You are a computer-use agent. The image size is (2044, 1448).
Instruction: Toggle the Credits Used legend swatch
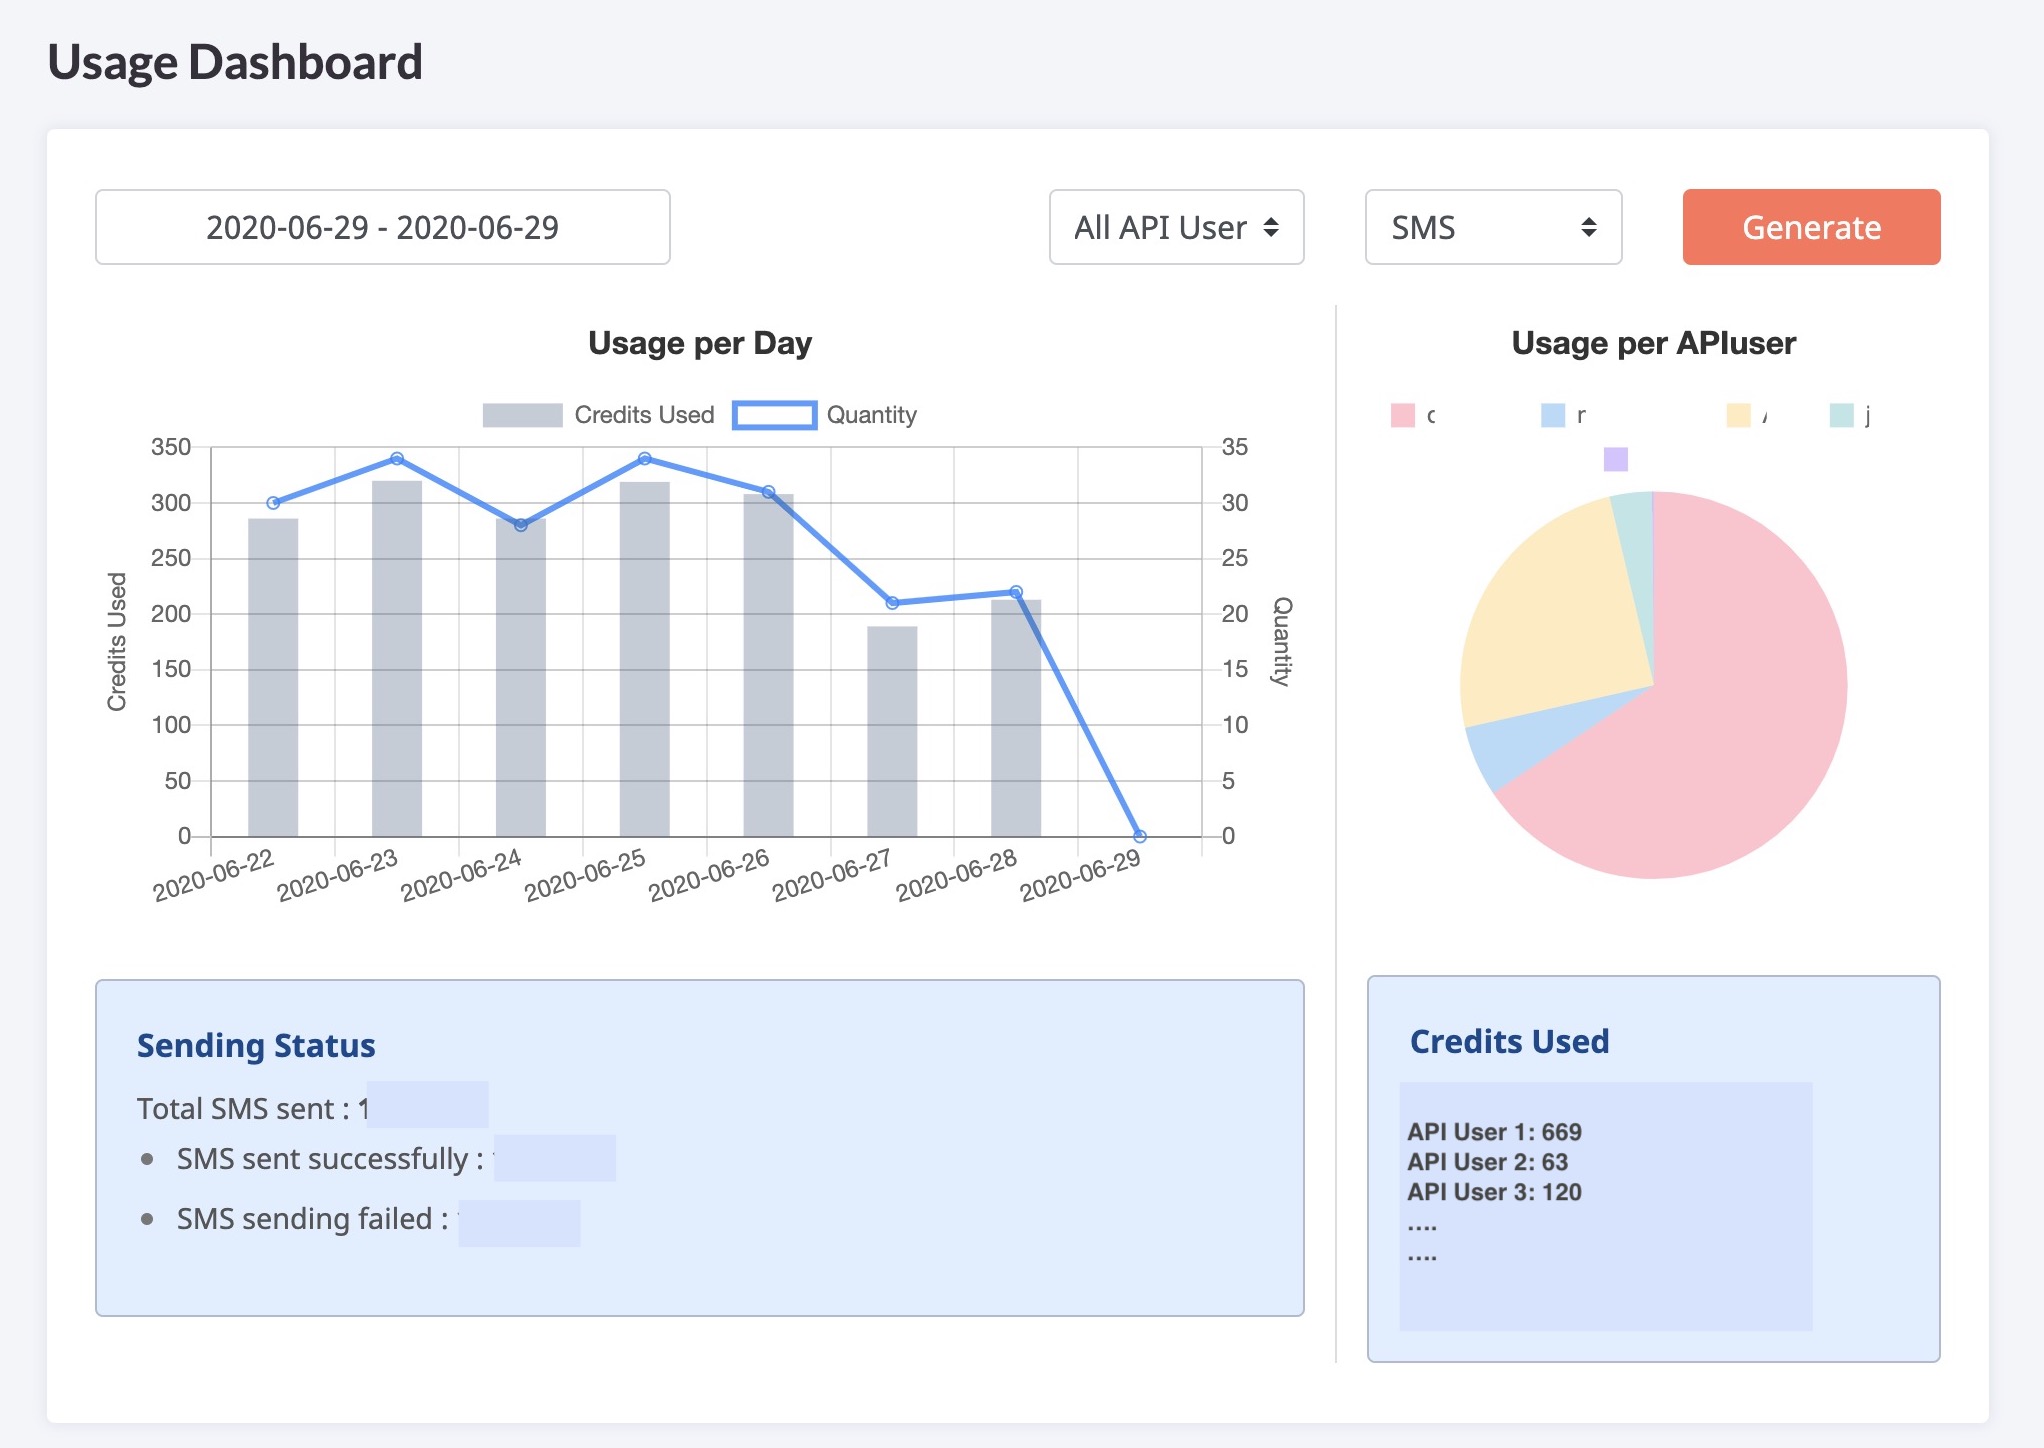click(x=522, y=415)
